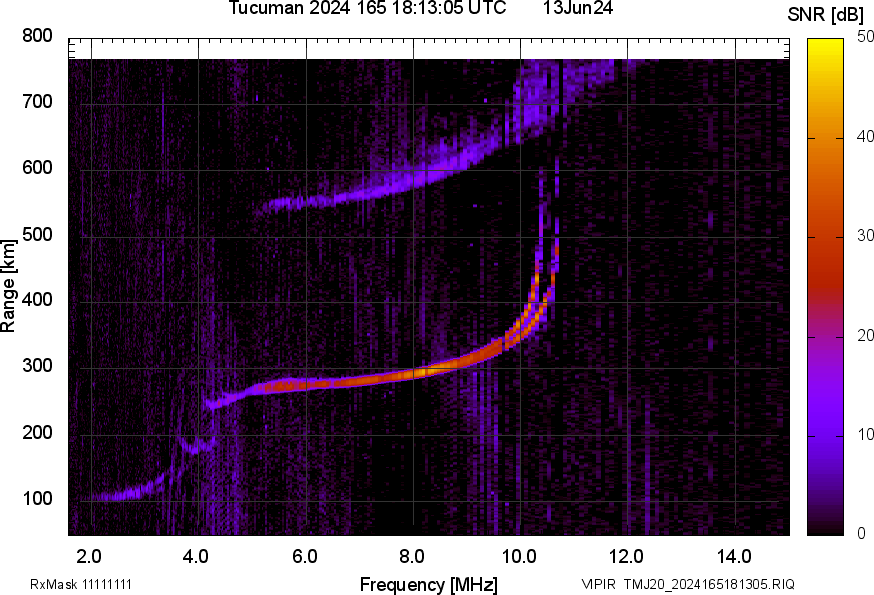This screenshot has height=595, width=874.
Task: Click the range tick label '600'
Action: [37, 167]
